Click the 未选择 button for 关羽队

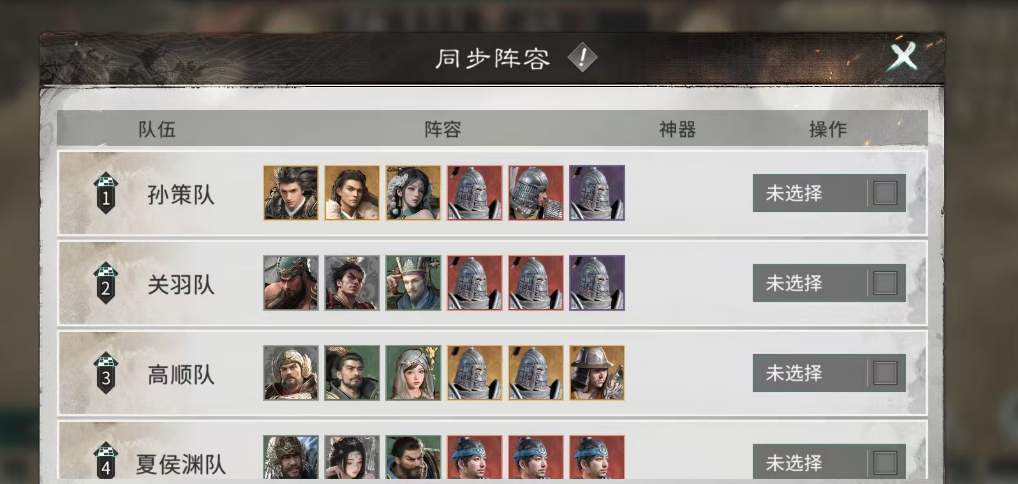tap(829, 283)
